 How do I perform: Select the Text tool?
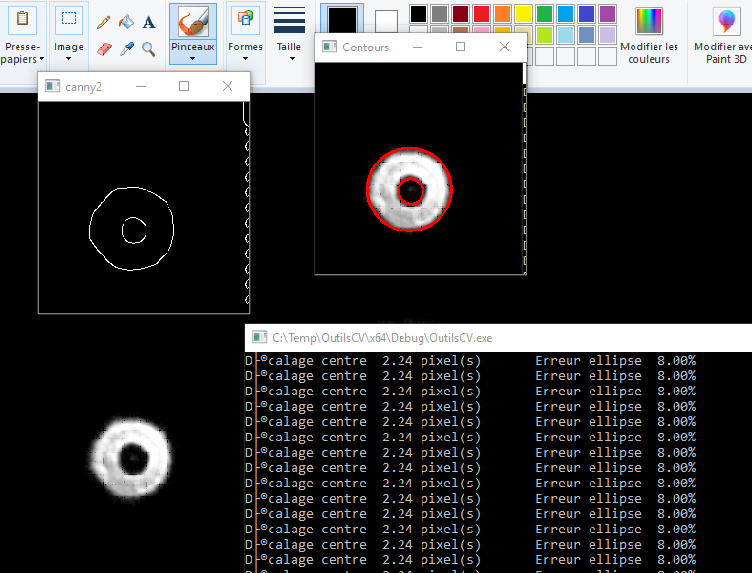click(148, 22)
